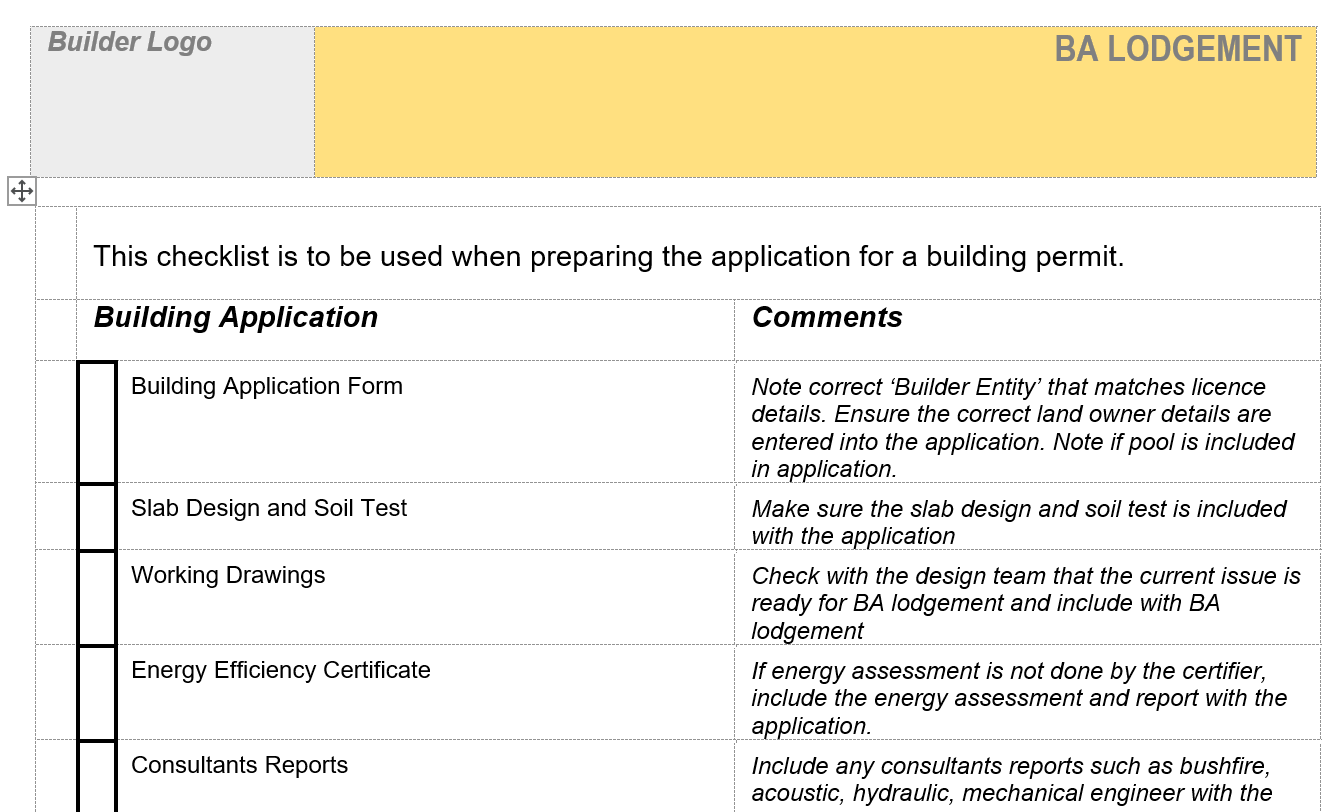Click the BA LODGEMENT title text
The height and width of the screenshot is (812, 1343).
coord(1177,49)
